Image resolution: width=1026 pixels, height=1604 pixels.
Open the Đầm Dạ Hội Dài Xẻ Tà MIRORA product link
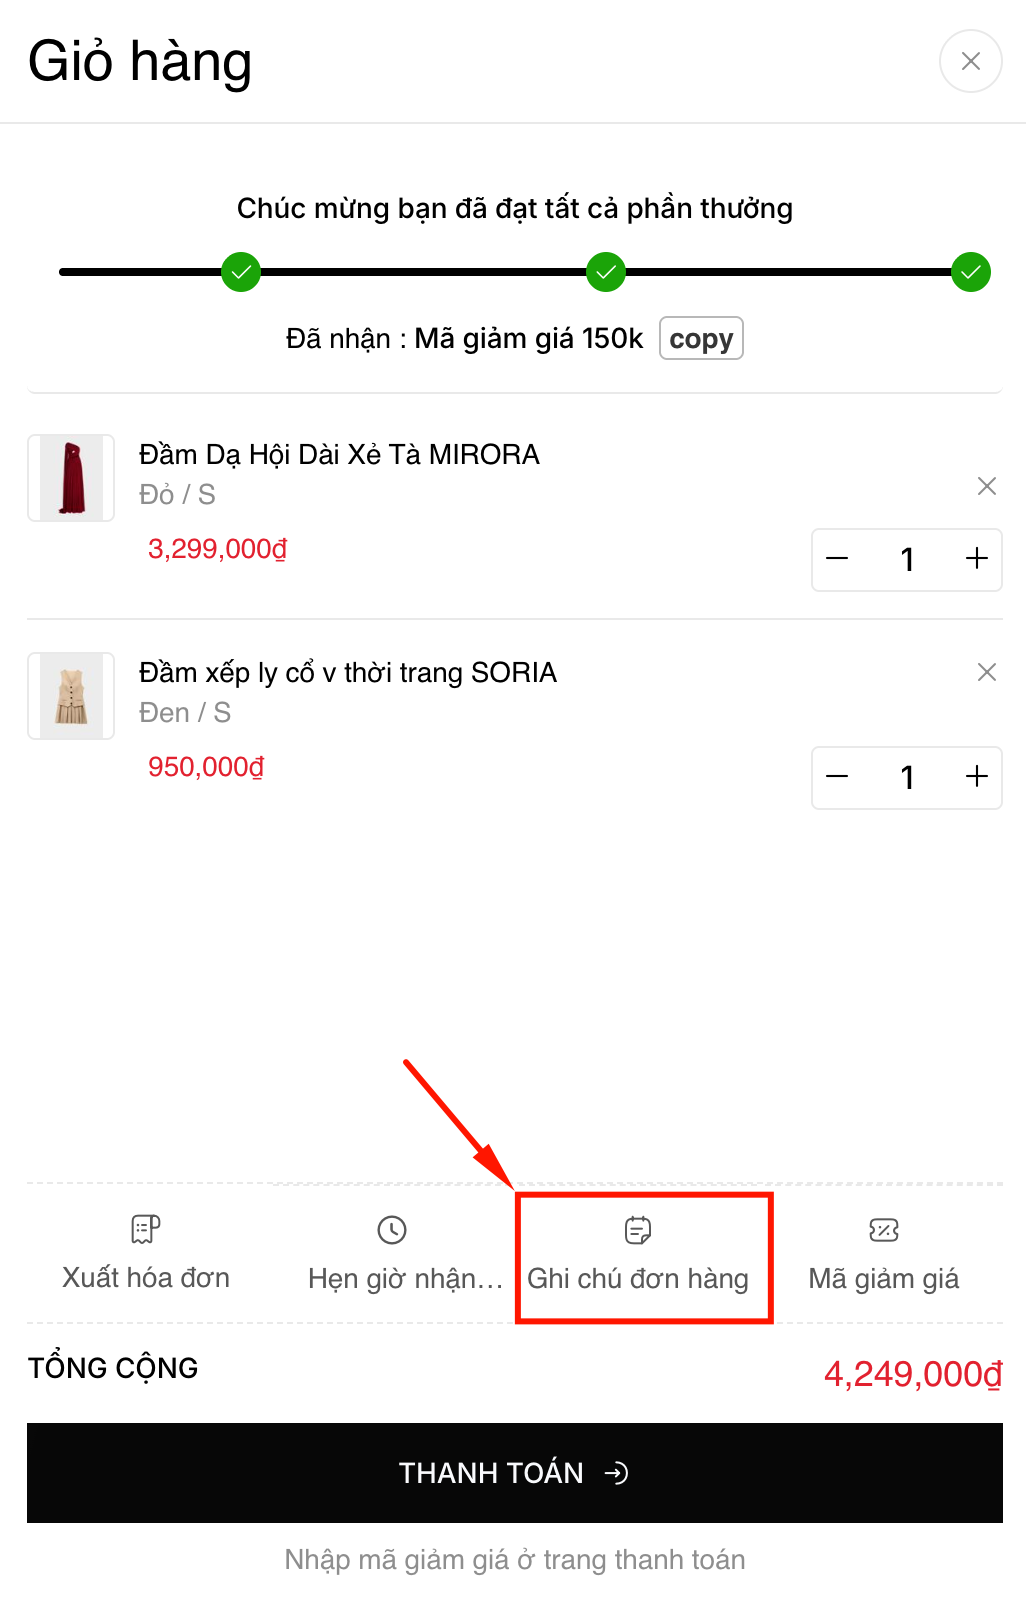pos(339,455)
